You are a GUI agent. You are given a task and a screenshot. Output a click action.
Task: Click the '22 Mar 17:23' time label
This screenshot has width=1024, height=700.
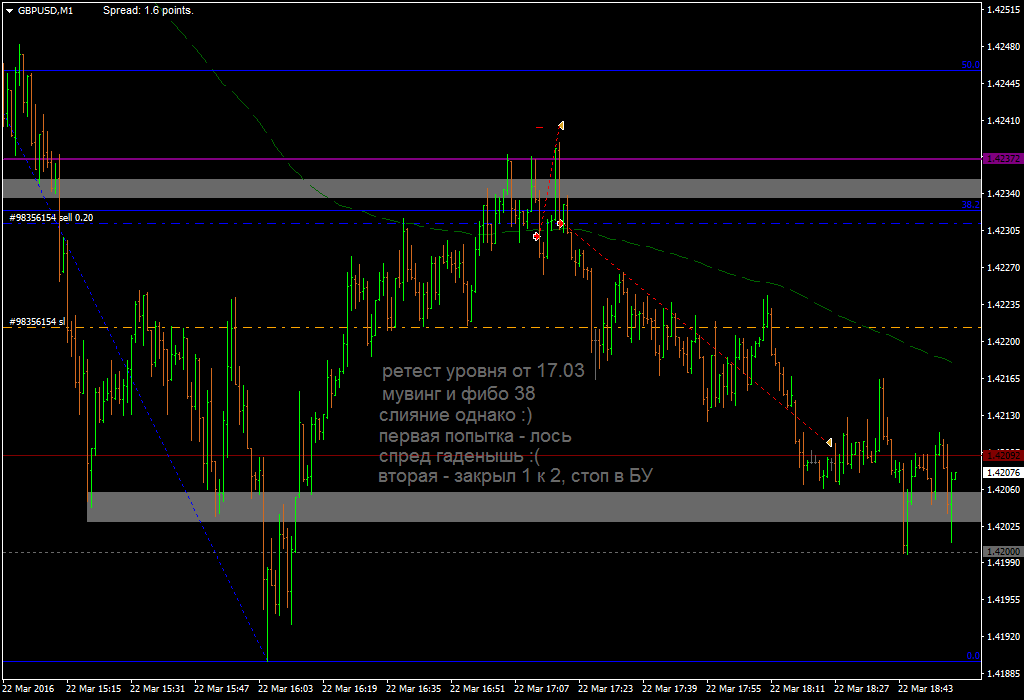point(605,688)
